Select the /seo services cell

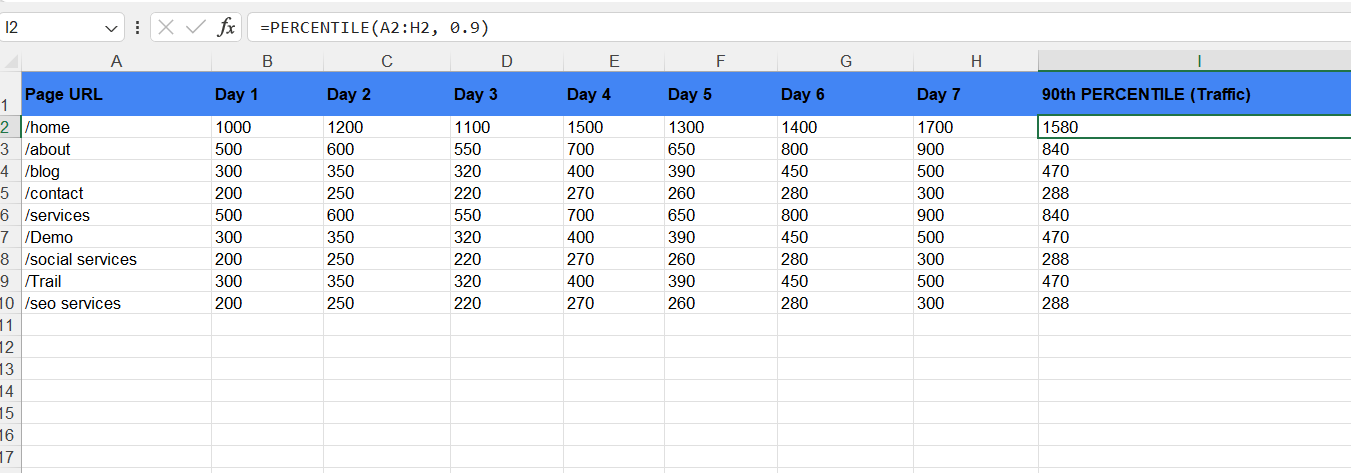coord(116,303)
